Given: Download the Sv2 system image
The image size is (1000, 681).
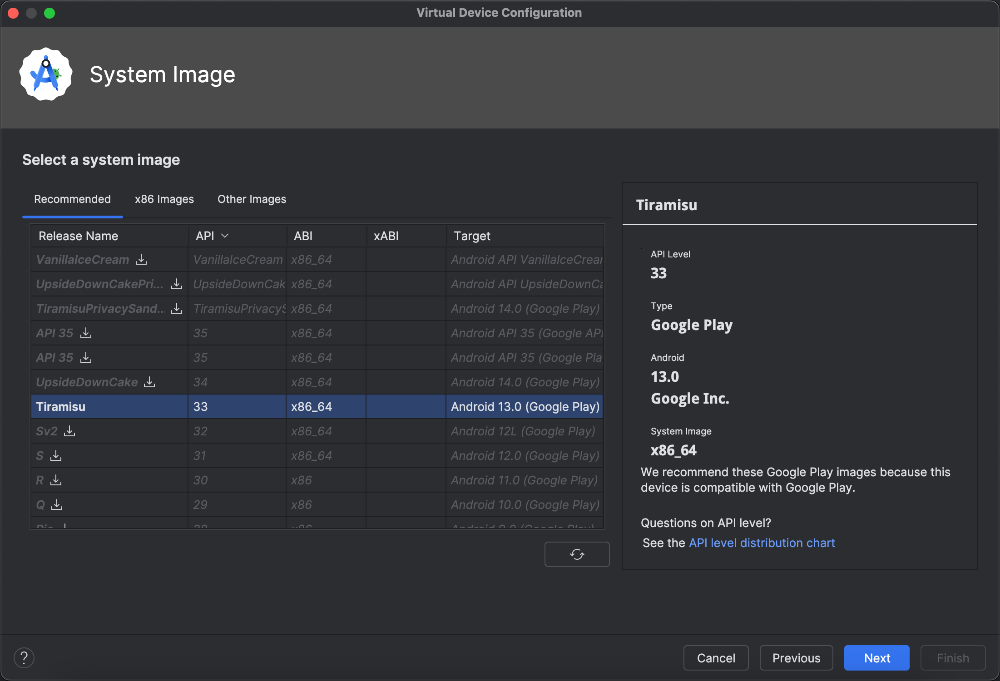Looking at the screenshot, I should [70, 431].
